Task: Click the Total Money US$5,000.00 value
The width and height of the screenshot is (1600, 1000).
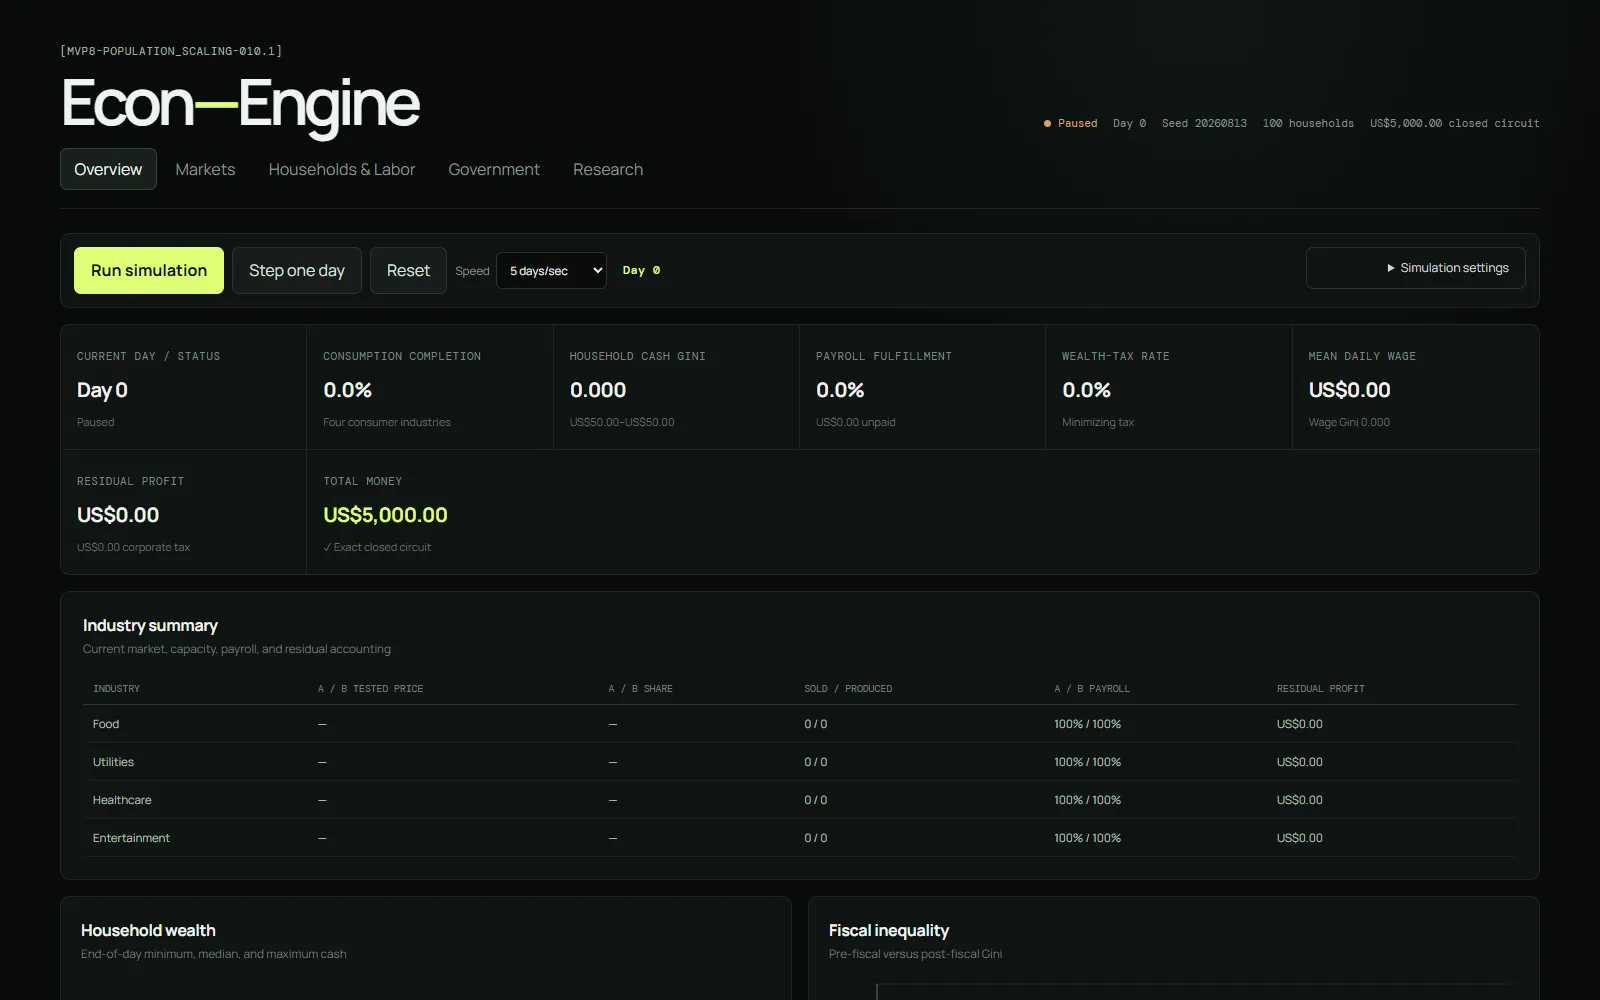Action: coord(385,515)
